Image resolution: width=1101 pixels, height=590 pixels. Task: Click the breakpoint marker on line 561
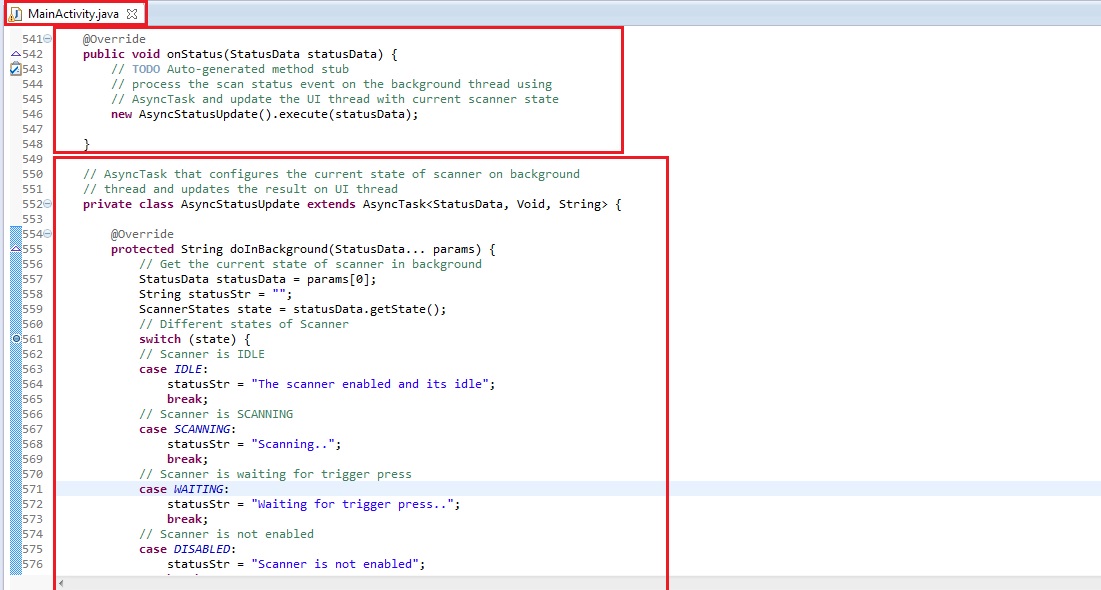tap(14, 339)
